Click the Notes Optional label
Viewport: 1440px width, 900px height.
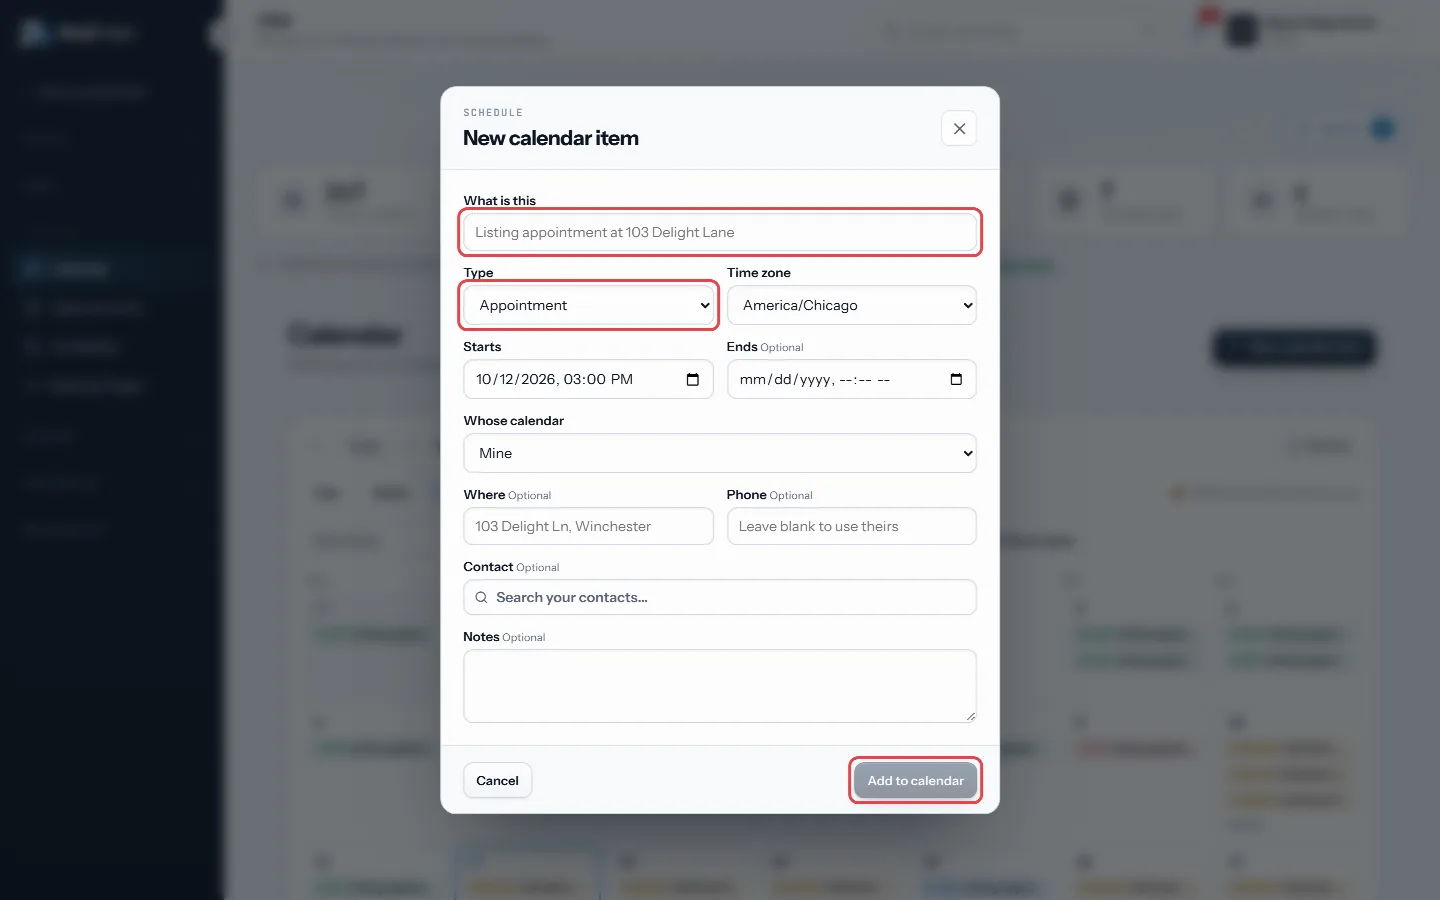504,636
